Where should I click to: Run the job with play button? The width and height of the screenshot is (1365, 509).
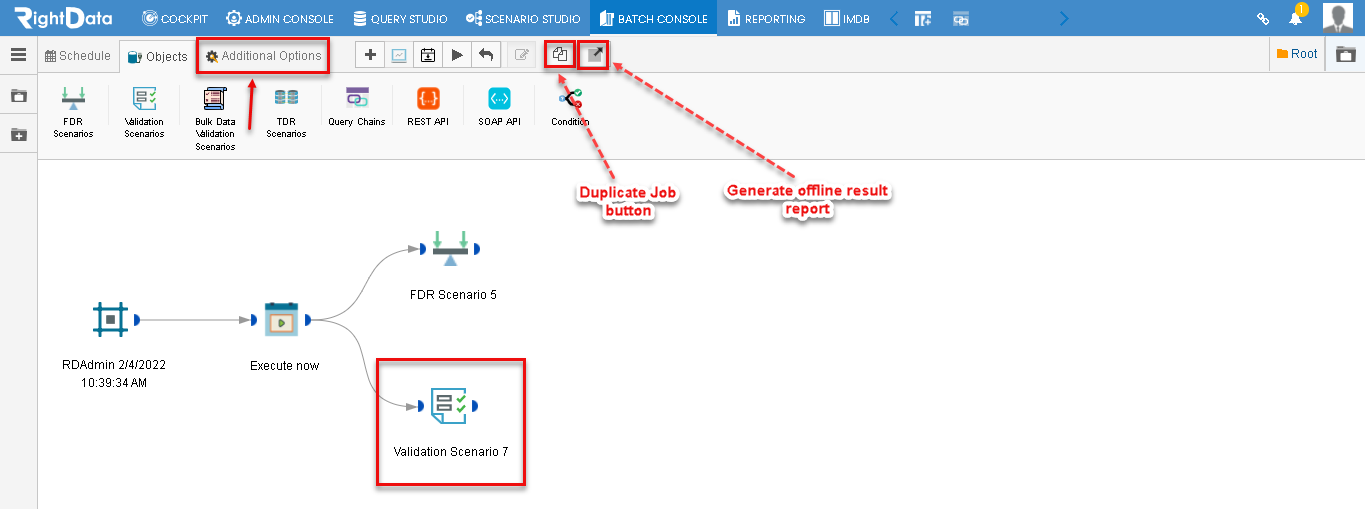pyautogui.click(x=457, y=55)
